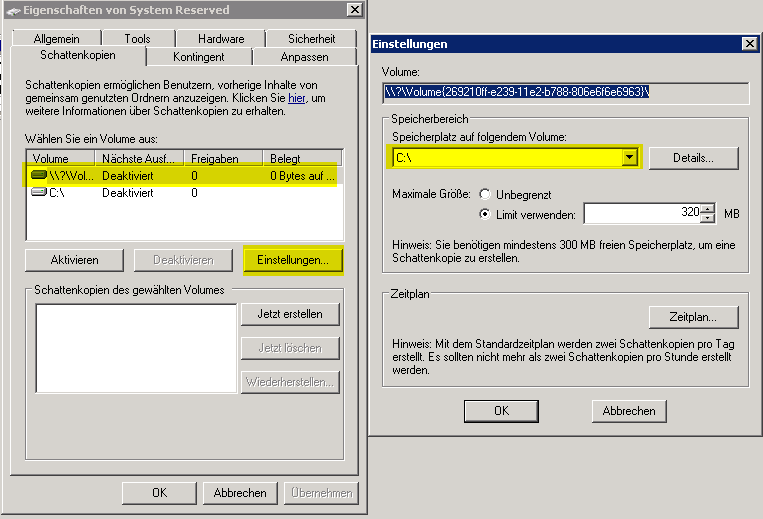The image size is (763, 519).
Task: Click the Aktivieren button
Action: [x=74, y=260]
